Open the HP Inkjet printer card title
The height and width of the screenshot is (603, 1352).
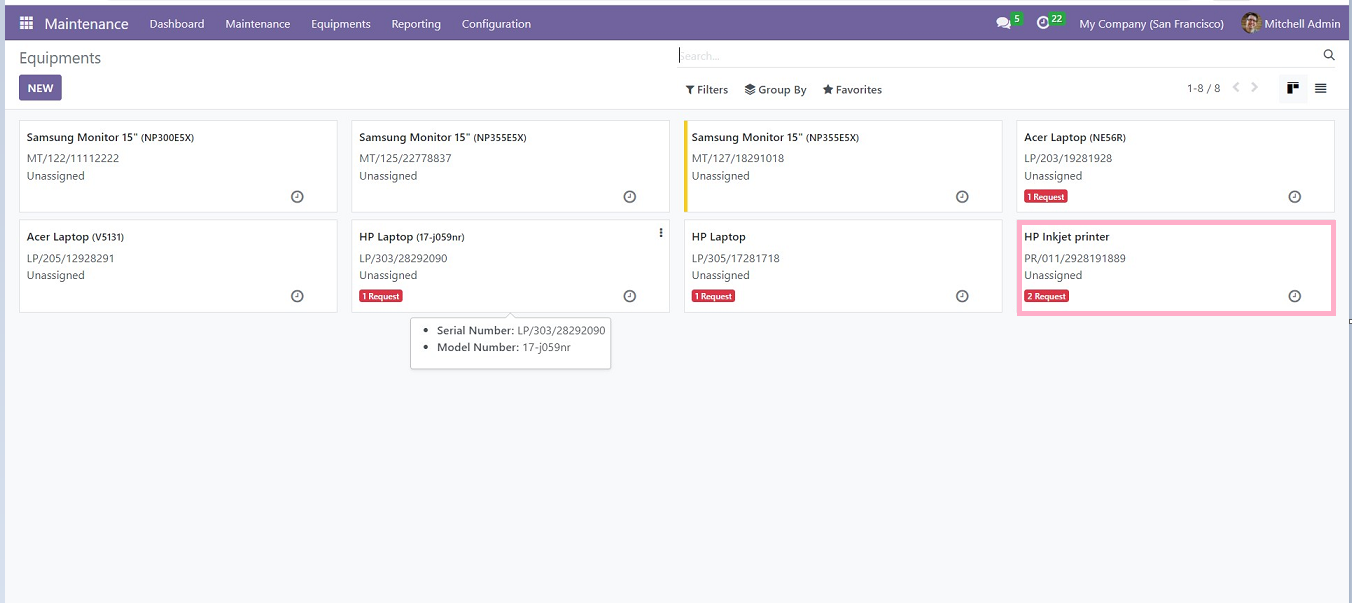coord(1067,237)
